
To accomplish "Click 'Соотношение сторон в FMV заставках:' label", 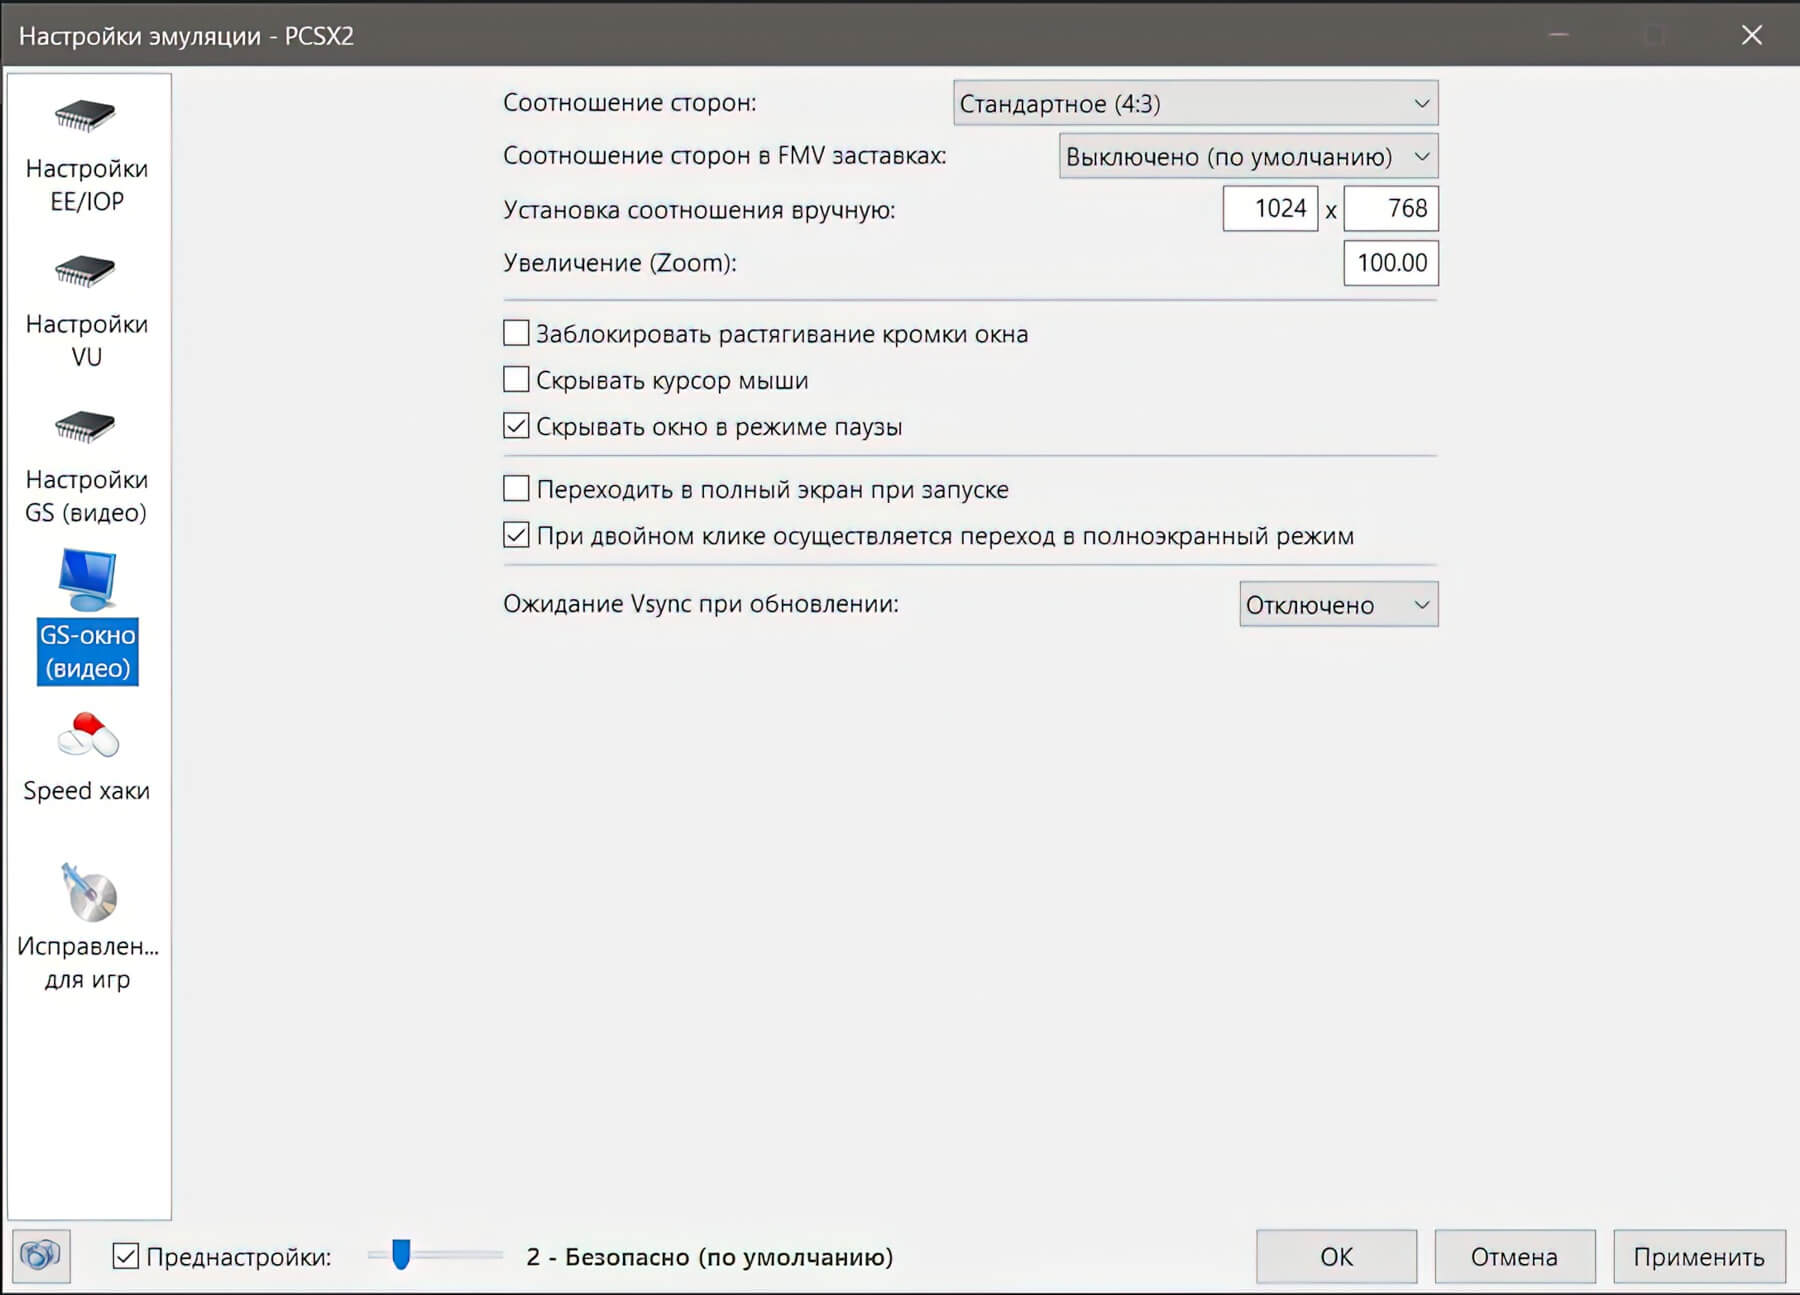I will point(725,156).
